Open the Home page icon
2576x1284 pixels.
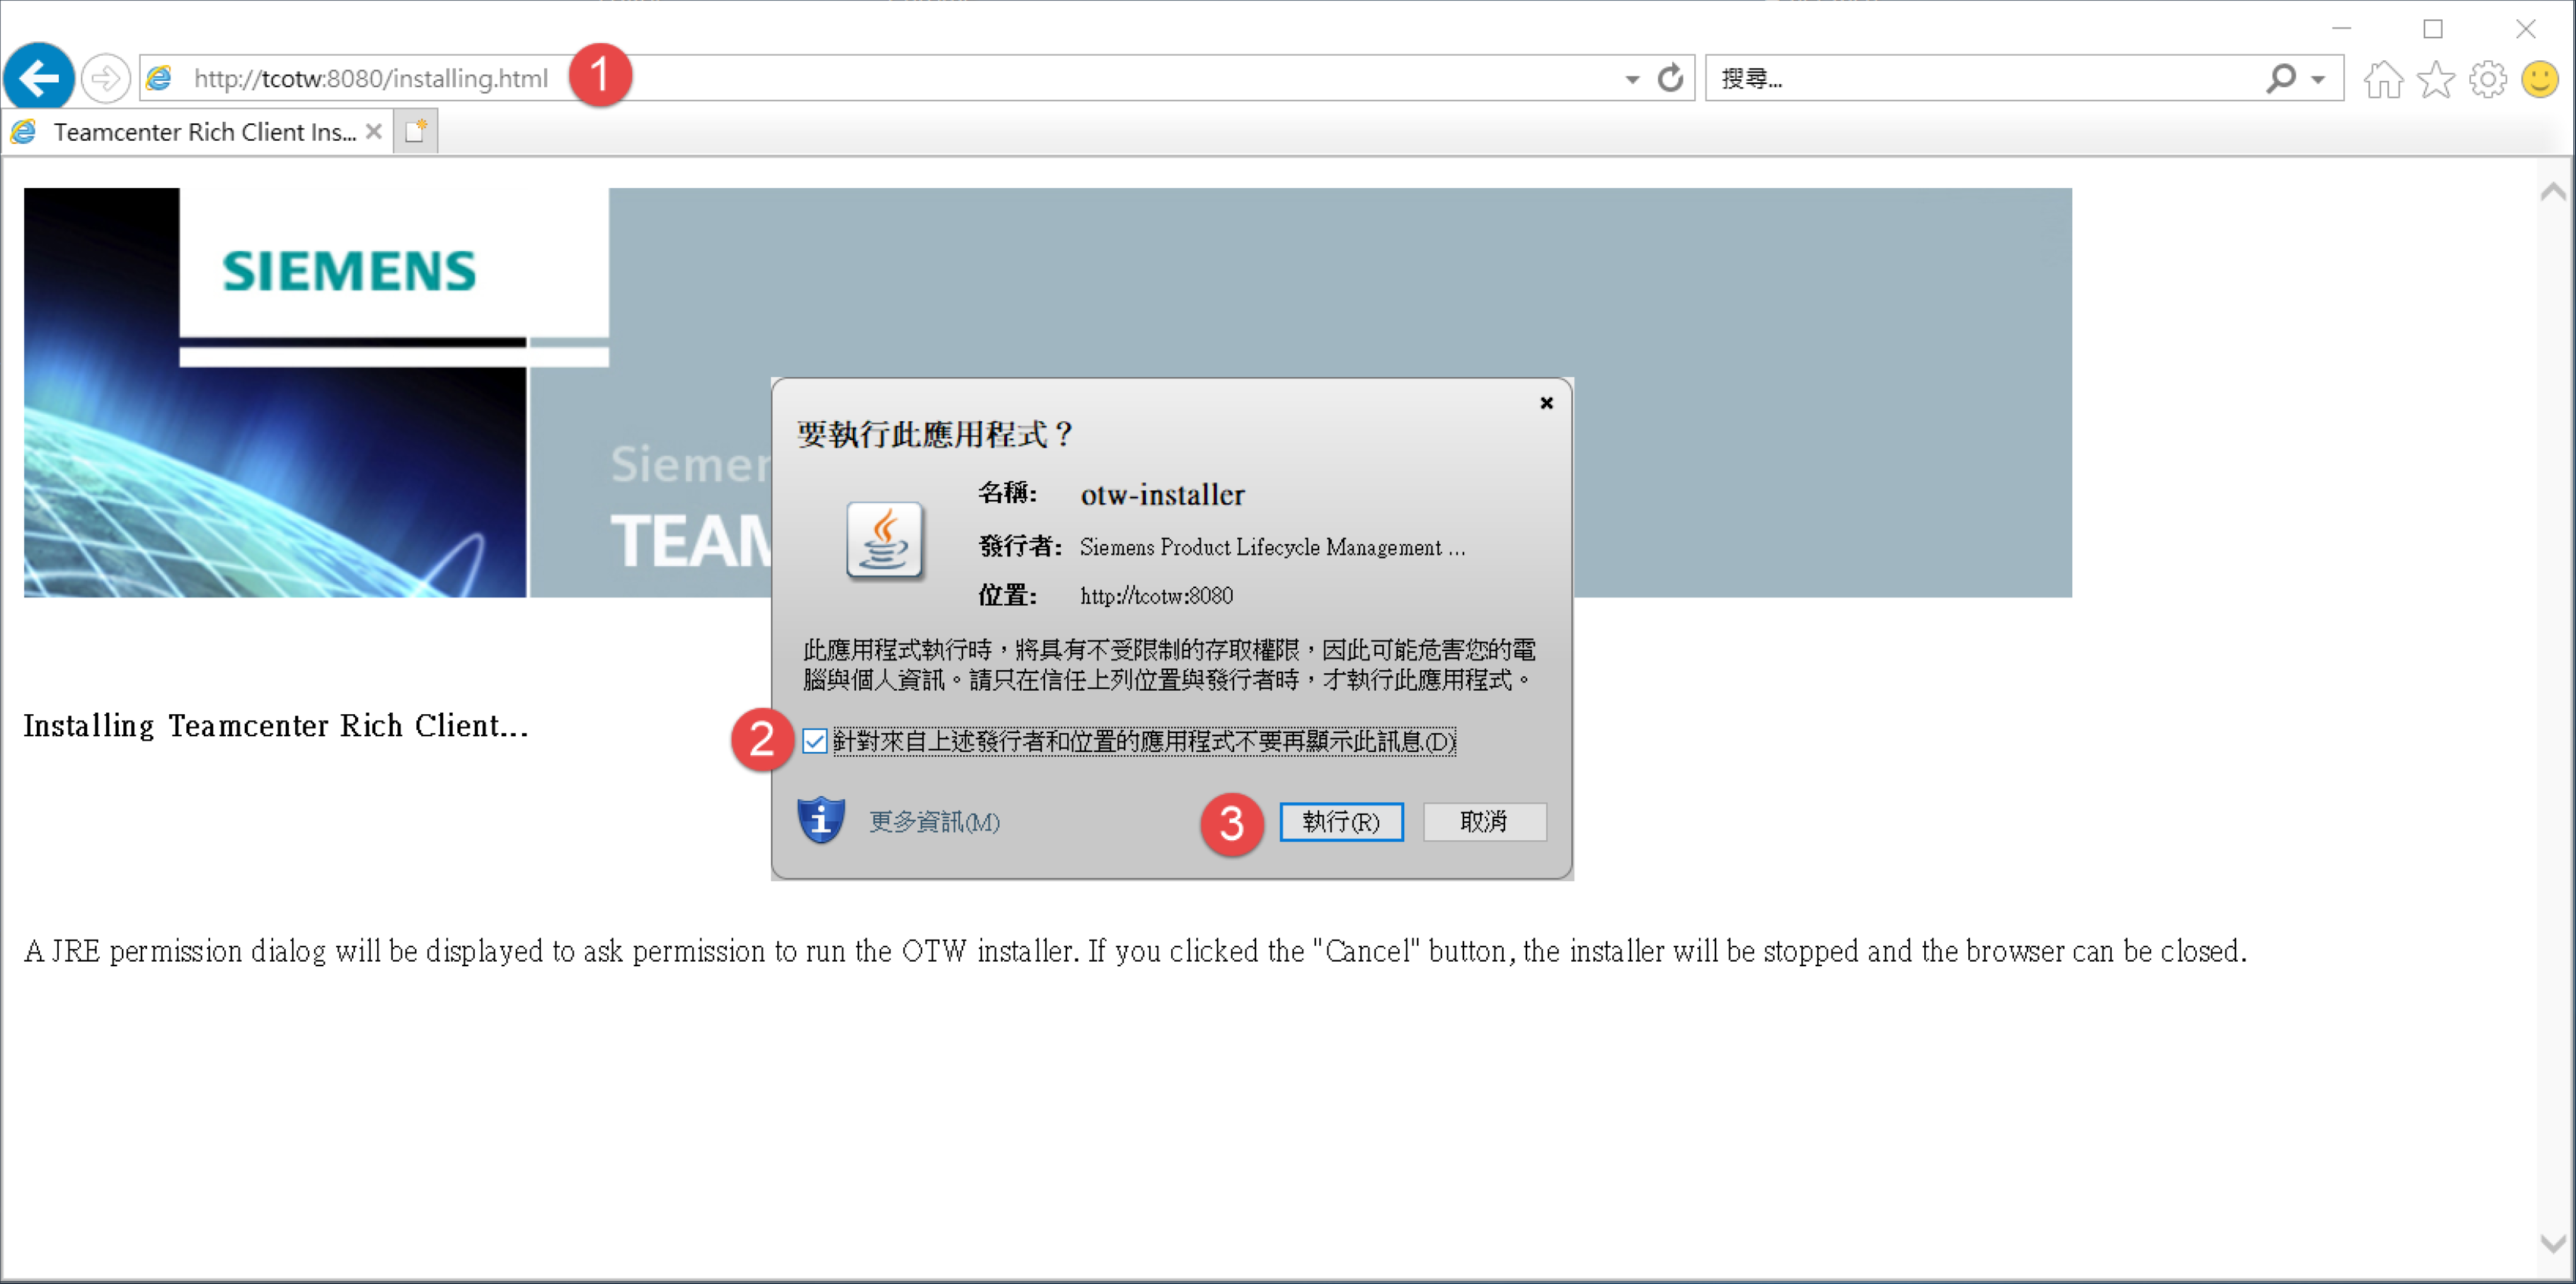[2384, 79]
